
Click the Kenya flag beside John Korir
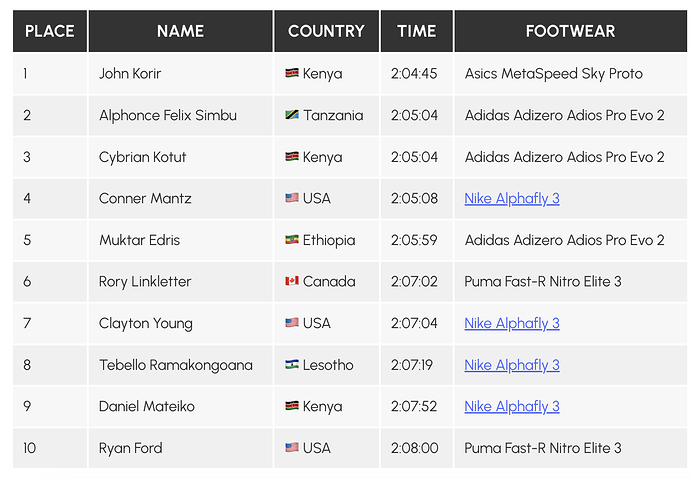(x=292, y=74)
